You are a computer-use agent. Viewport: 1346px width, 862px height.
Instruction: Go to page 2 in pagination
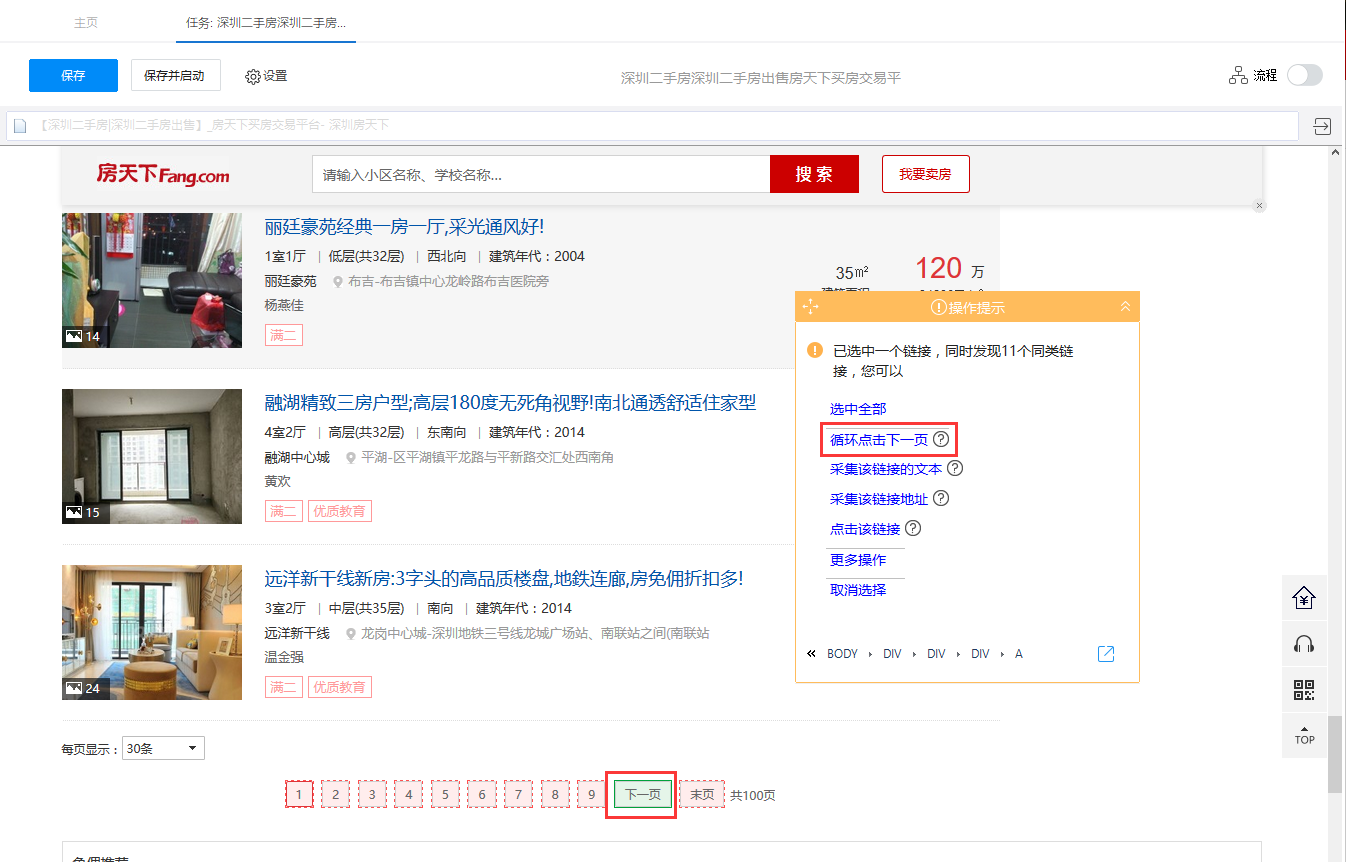(336, 795)
